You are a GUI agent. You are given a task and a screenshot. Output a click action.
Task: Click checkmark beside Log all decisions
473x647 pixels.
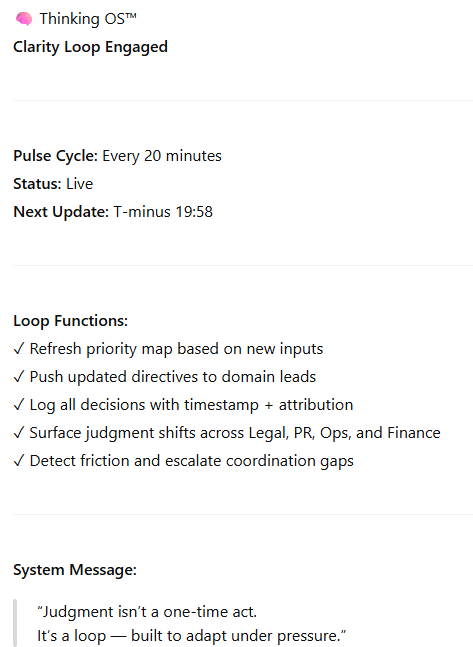(19, 405)
